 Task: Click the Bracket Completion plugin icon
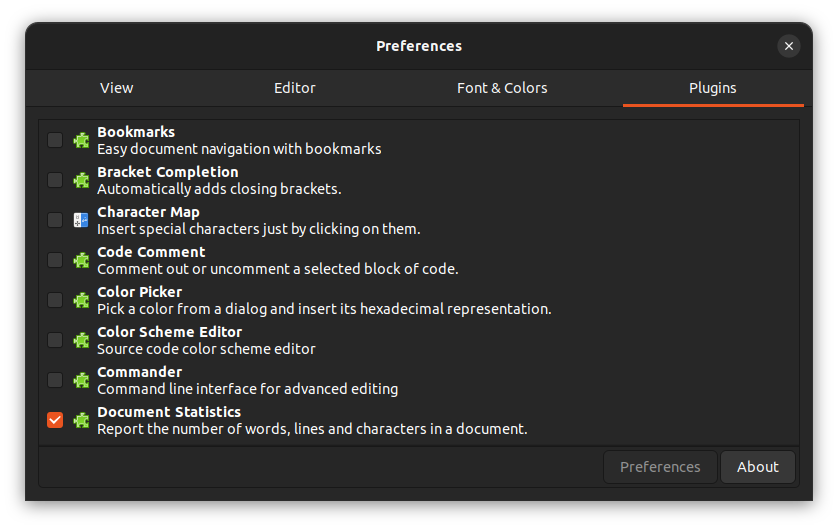pyautogui.click(x=81, y=180)
